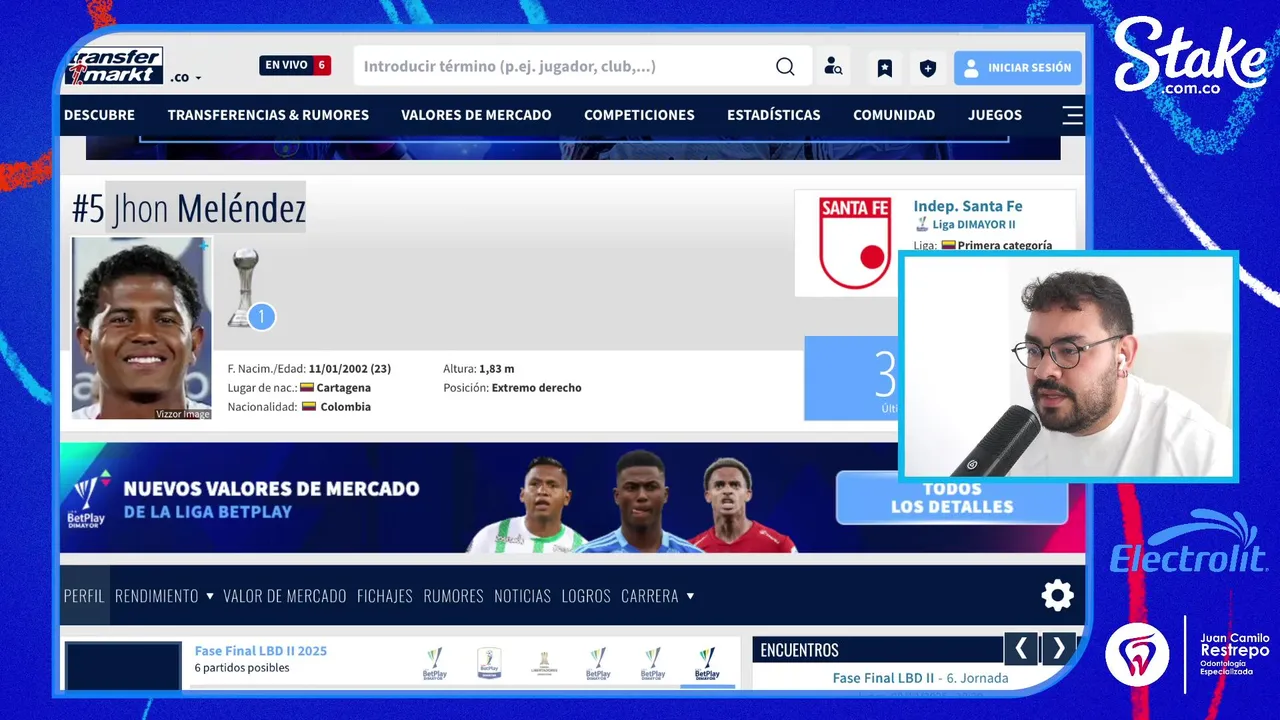
Task: Open the hamburger menu icon
Action: coord(1072,115)
